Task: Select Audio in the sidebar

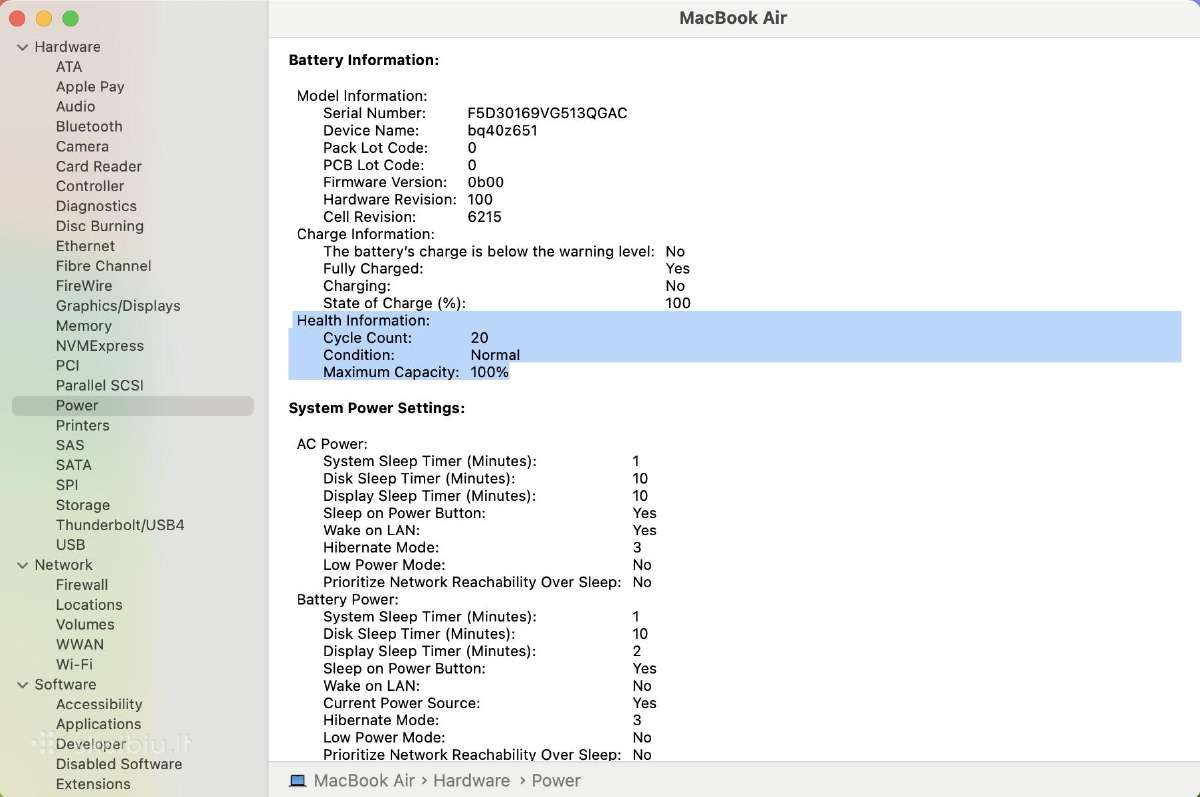Action: 76,107
